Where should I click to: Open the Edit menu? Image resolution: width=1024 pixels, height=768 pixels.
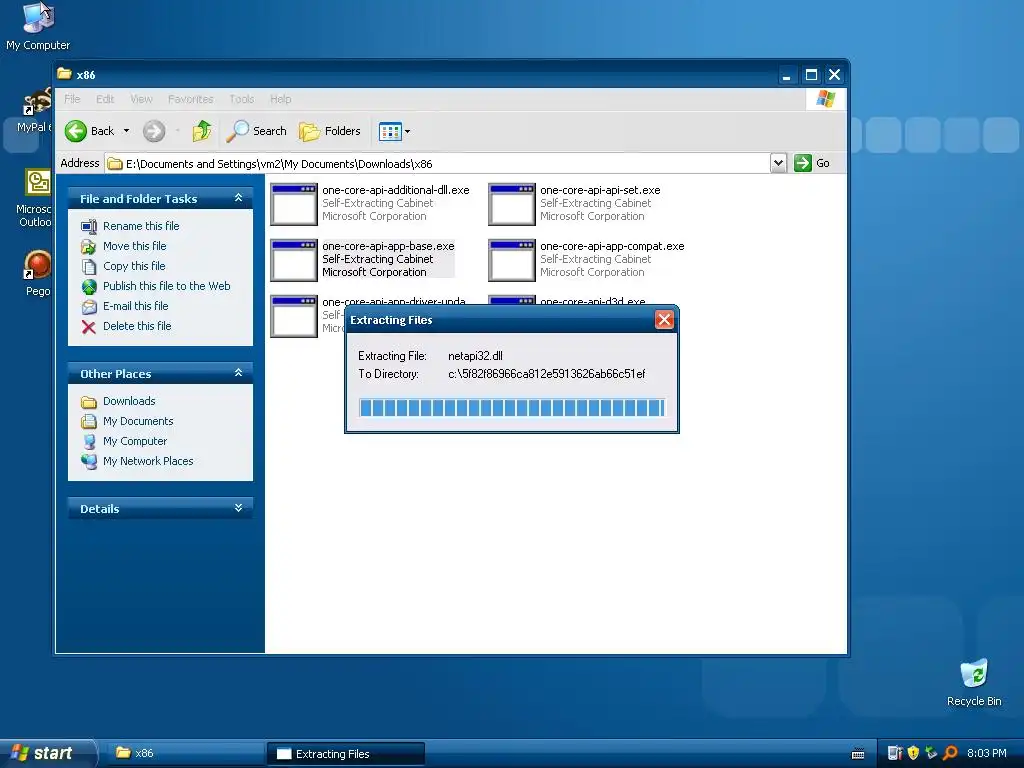[104, 99]
